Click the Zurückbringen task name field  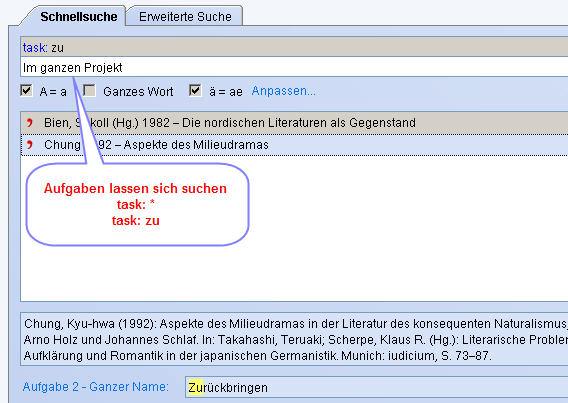376,387
